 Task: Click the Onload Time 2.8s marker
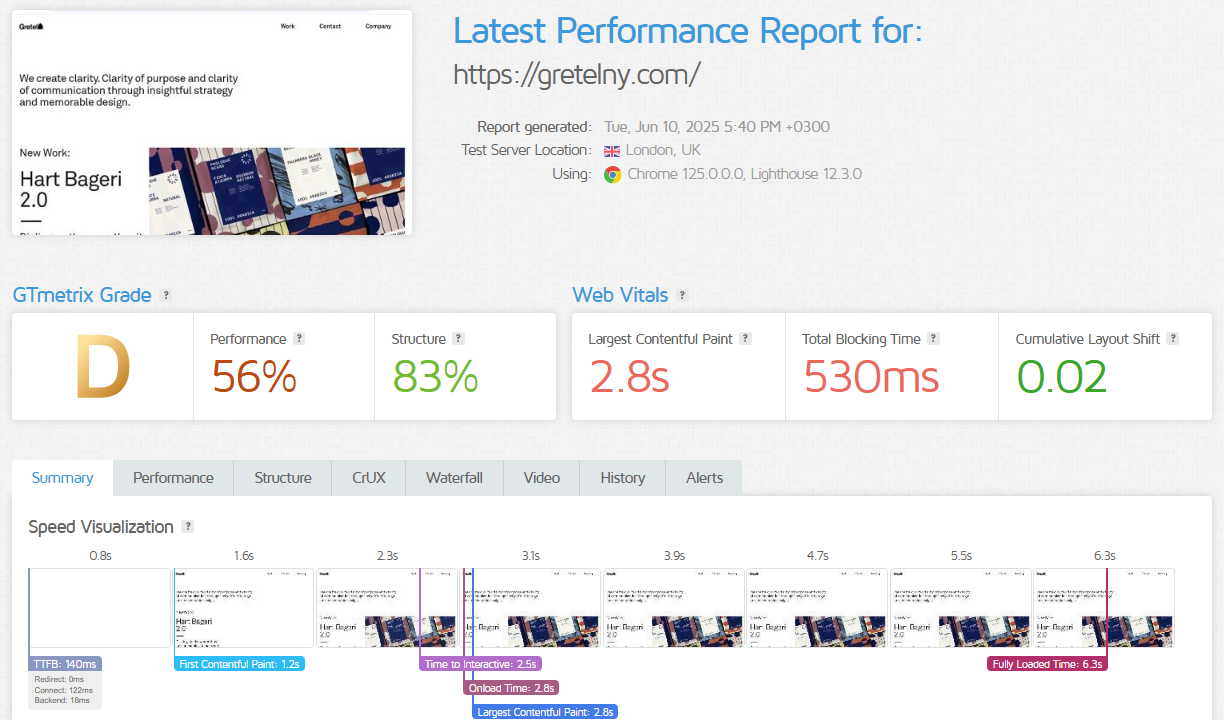coord(511,688)
